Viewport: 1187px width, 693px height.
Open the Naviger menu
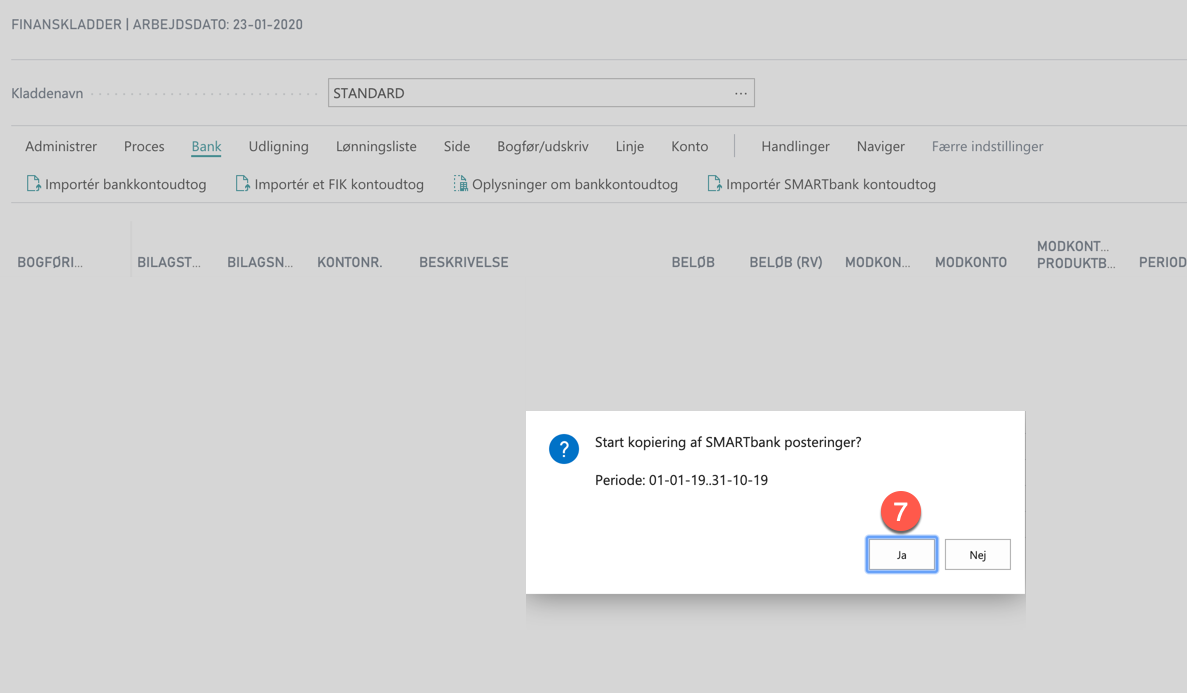pos(880,146)
